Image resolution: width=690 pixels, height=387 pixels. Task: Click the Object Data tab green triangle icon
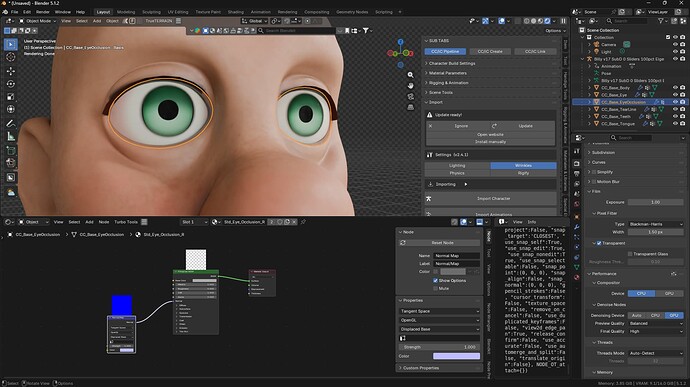coord(576,267)
